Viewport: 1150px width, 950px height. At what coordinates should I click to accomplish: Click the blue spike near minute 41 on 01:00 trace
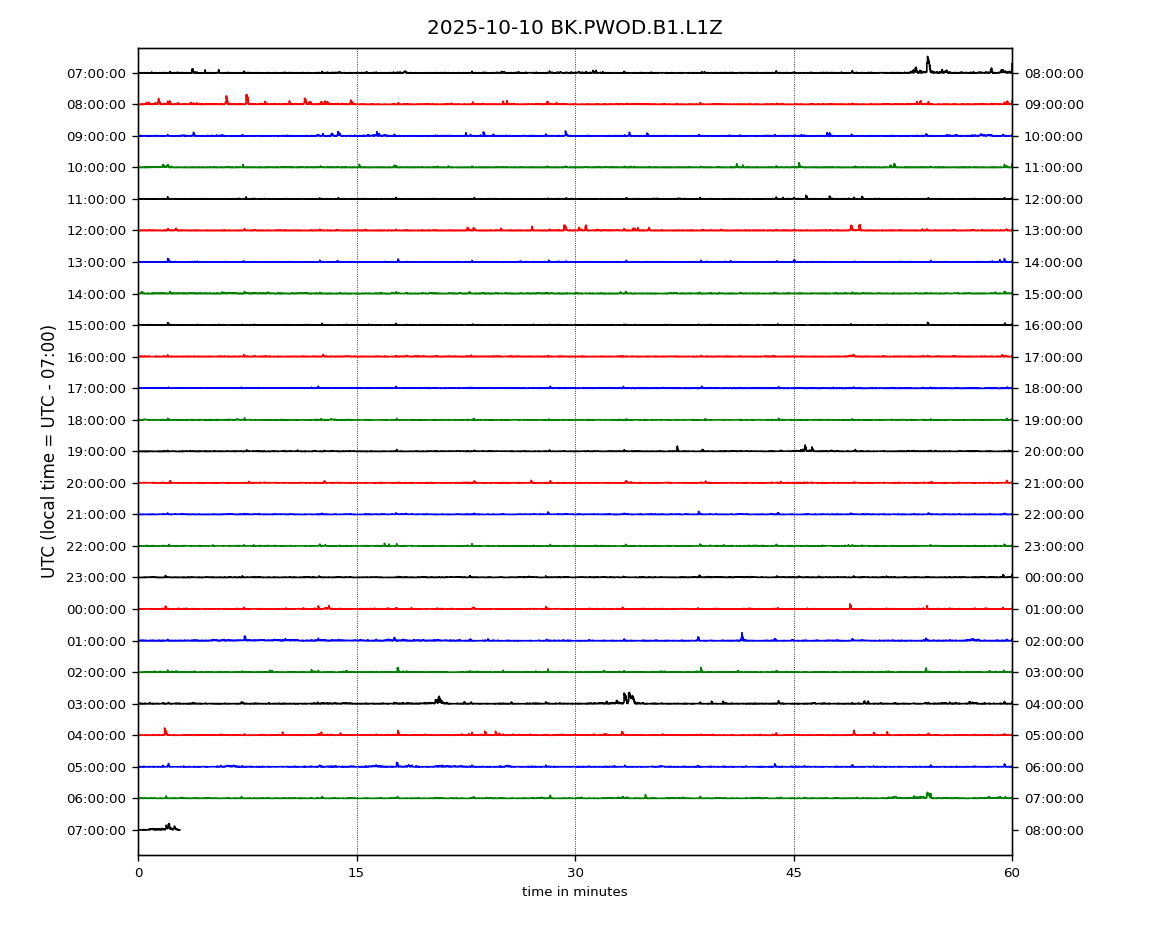click(x=741, y=636)
